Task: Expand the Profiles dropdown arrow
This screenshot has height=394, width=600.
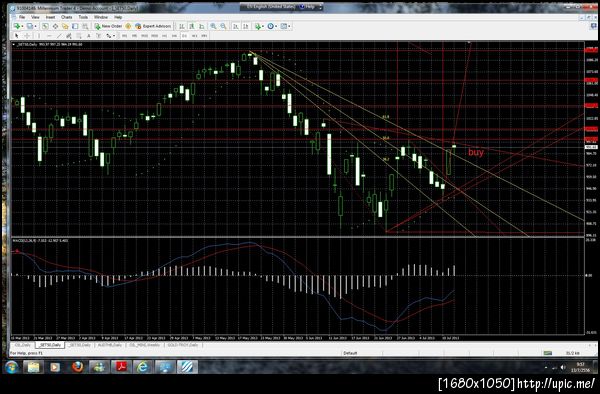Action: 35,26
